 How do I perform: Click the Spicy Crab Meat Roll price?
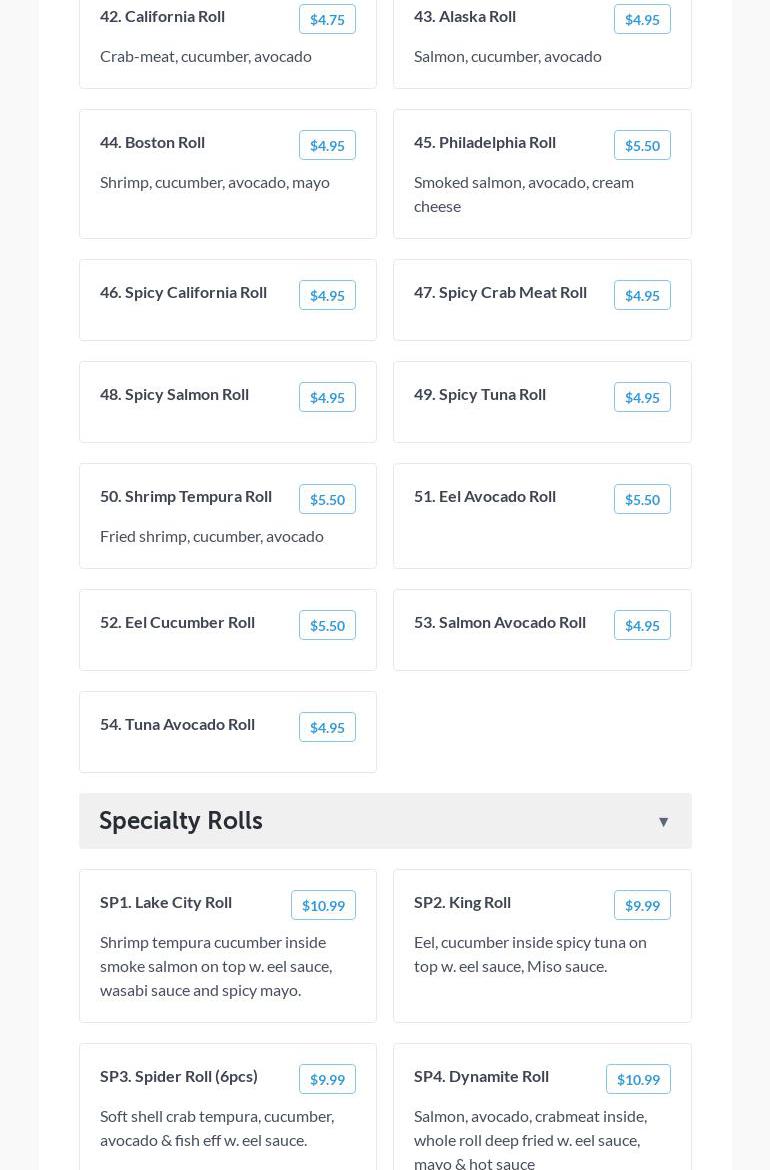(642, 296)
